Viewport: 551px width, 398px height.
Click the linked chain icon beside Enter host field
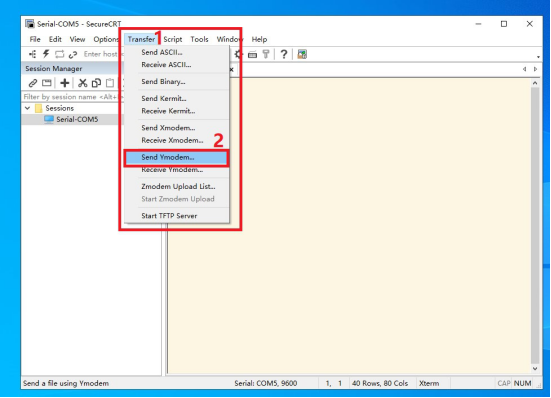(73, 54)
